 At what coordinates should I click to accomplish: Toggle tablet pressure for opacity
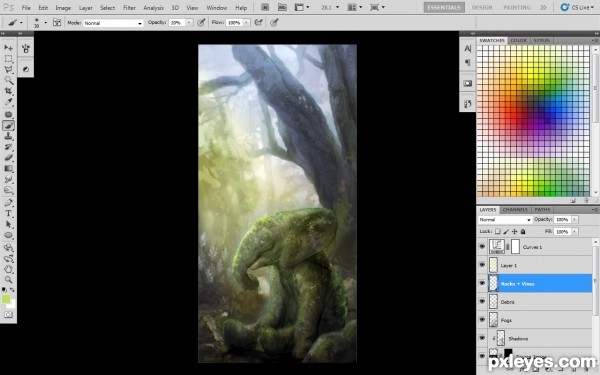click(x=201, y=23)
